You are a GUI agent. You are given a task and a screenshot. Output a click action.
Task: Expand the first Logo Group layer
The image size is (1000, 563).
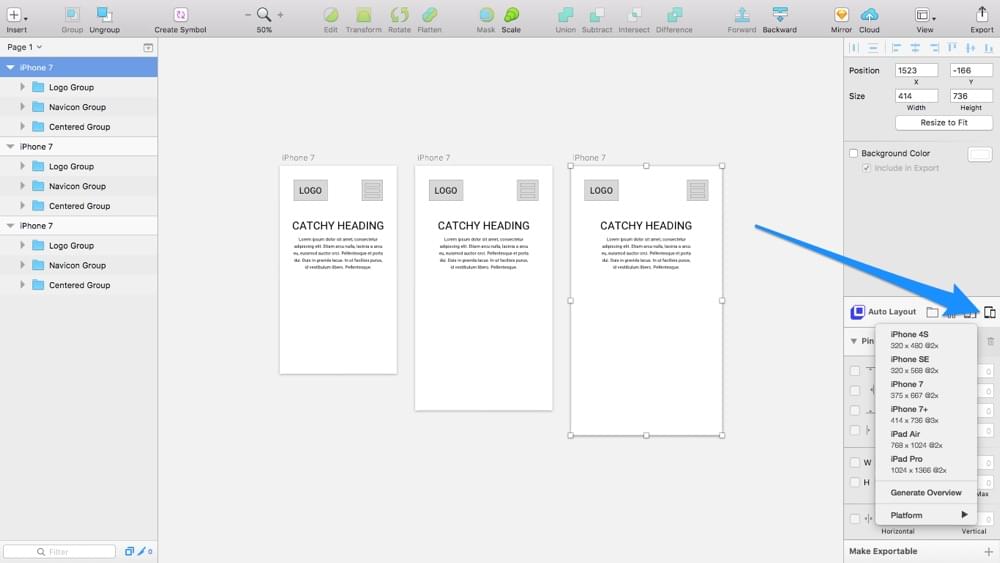click(22, 87)
